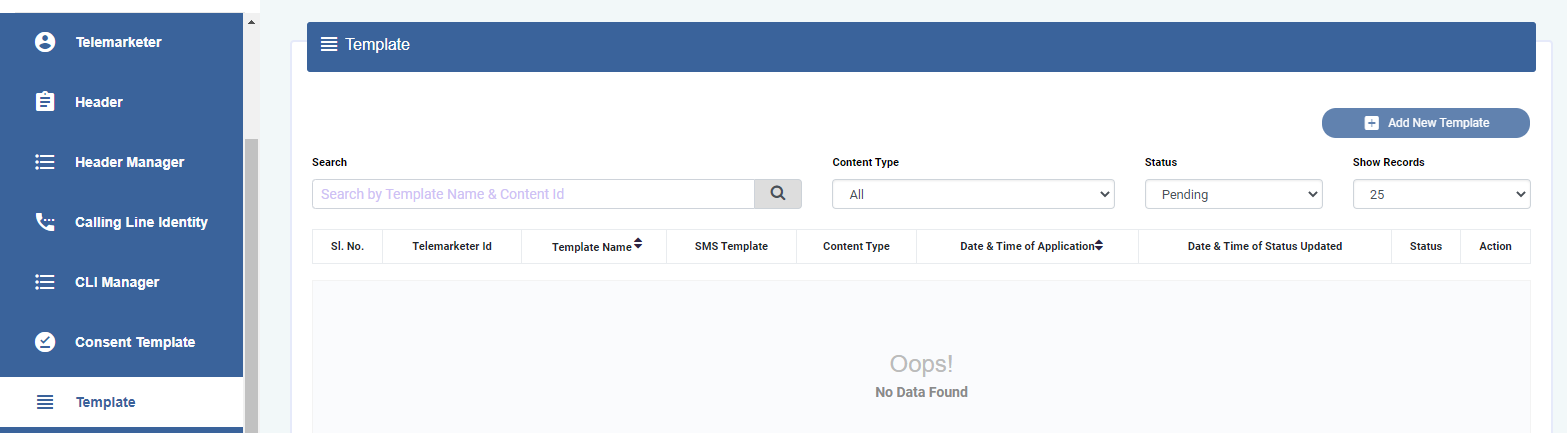This screenshot has width=1567, height=433.
Task: Click the Consent Template checkmark icon
Action: [x=45, y=342]
